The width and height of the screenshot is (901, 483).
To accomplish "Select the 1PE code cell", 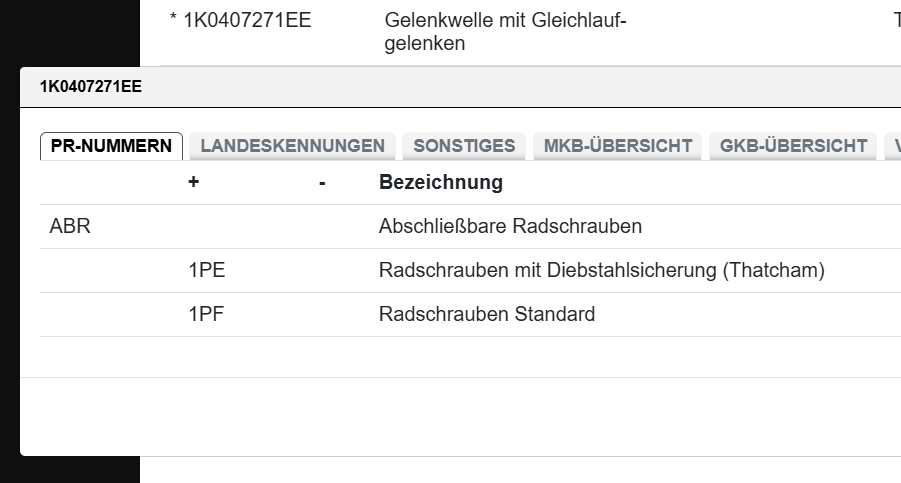I will (x=207, y=271).
